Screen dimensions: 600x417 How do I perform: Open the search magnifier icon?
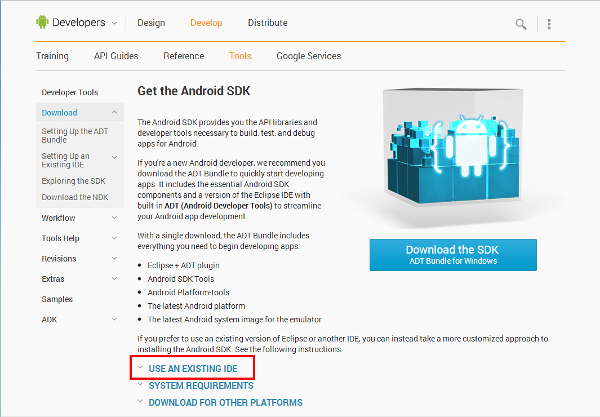pos(520,24)
